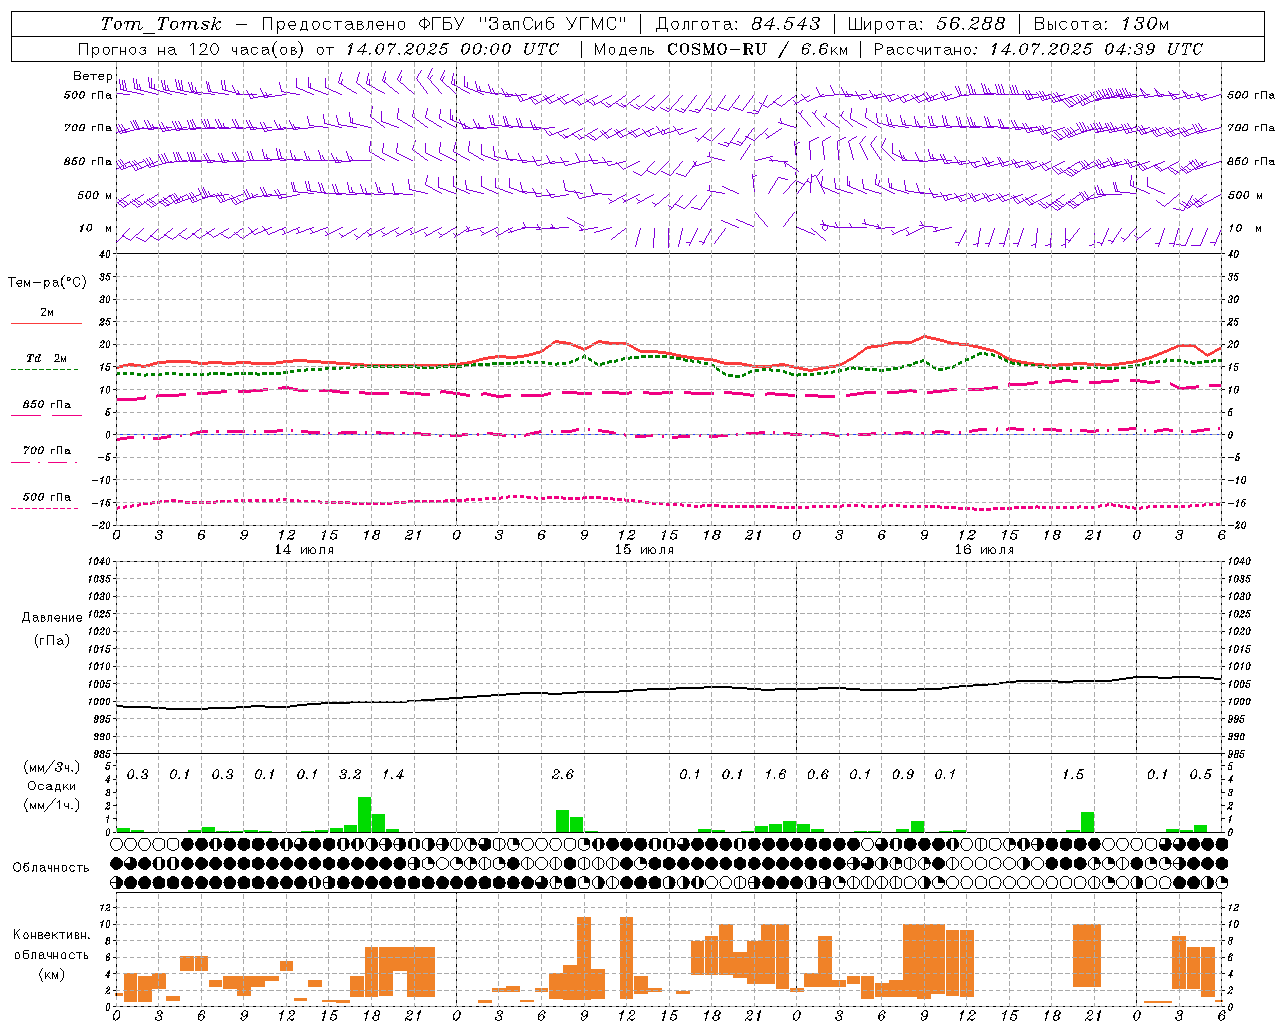The height and width of the screenshot is (1024, 1280).
Task: Click the 0.6 precipitation total
Action: coord(818,774)
